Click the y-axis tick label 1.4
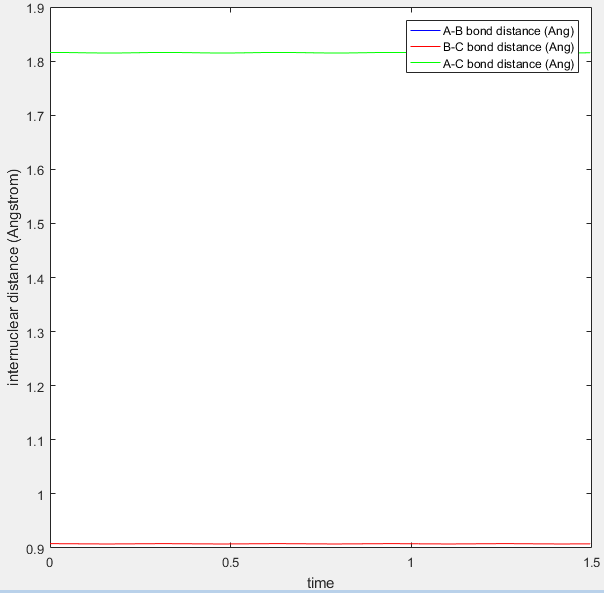Image resolution: width=604 pixels, height=593 pixels. [35, 278]
